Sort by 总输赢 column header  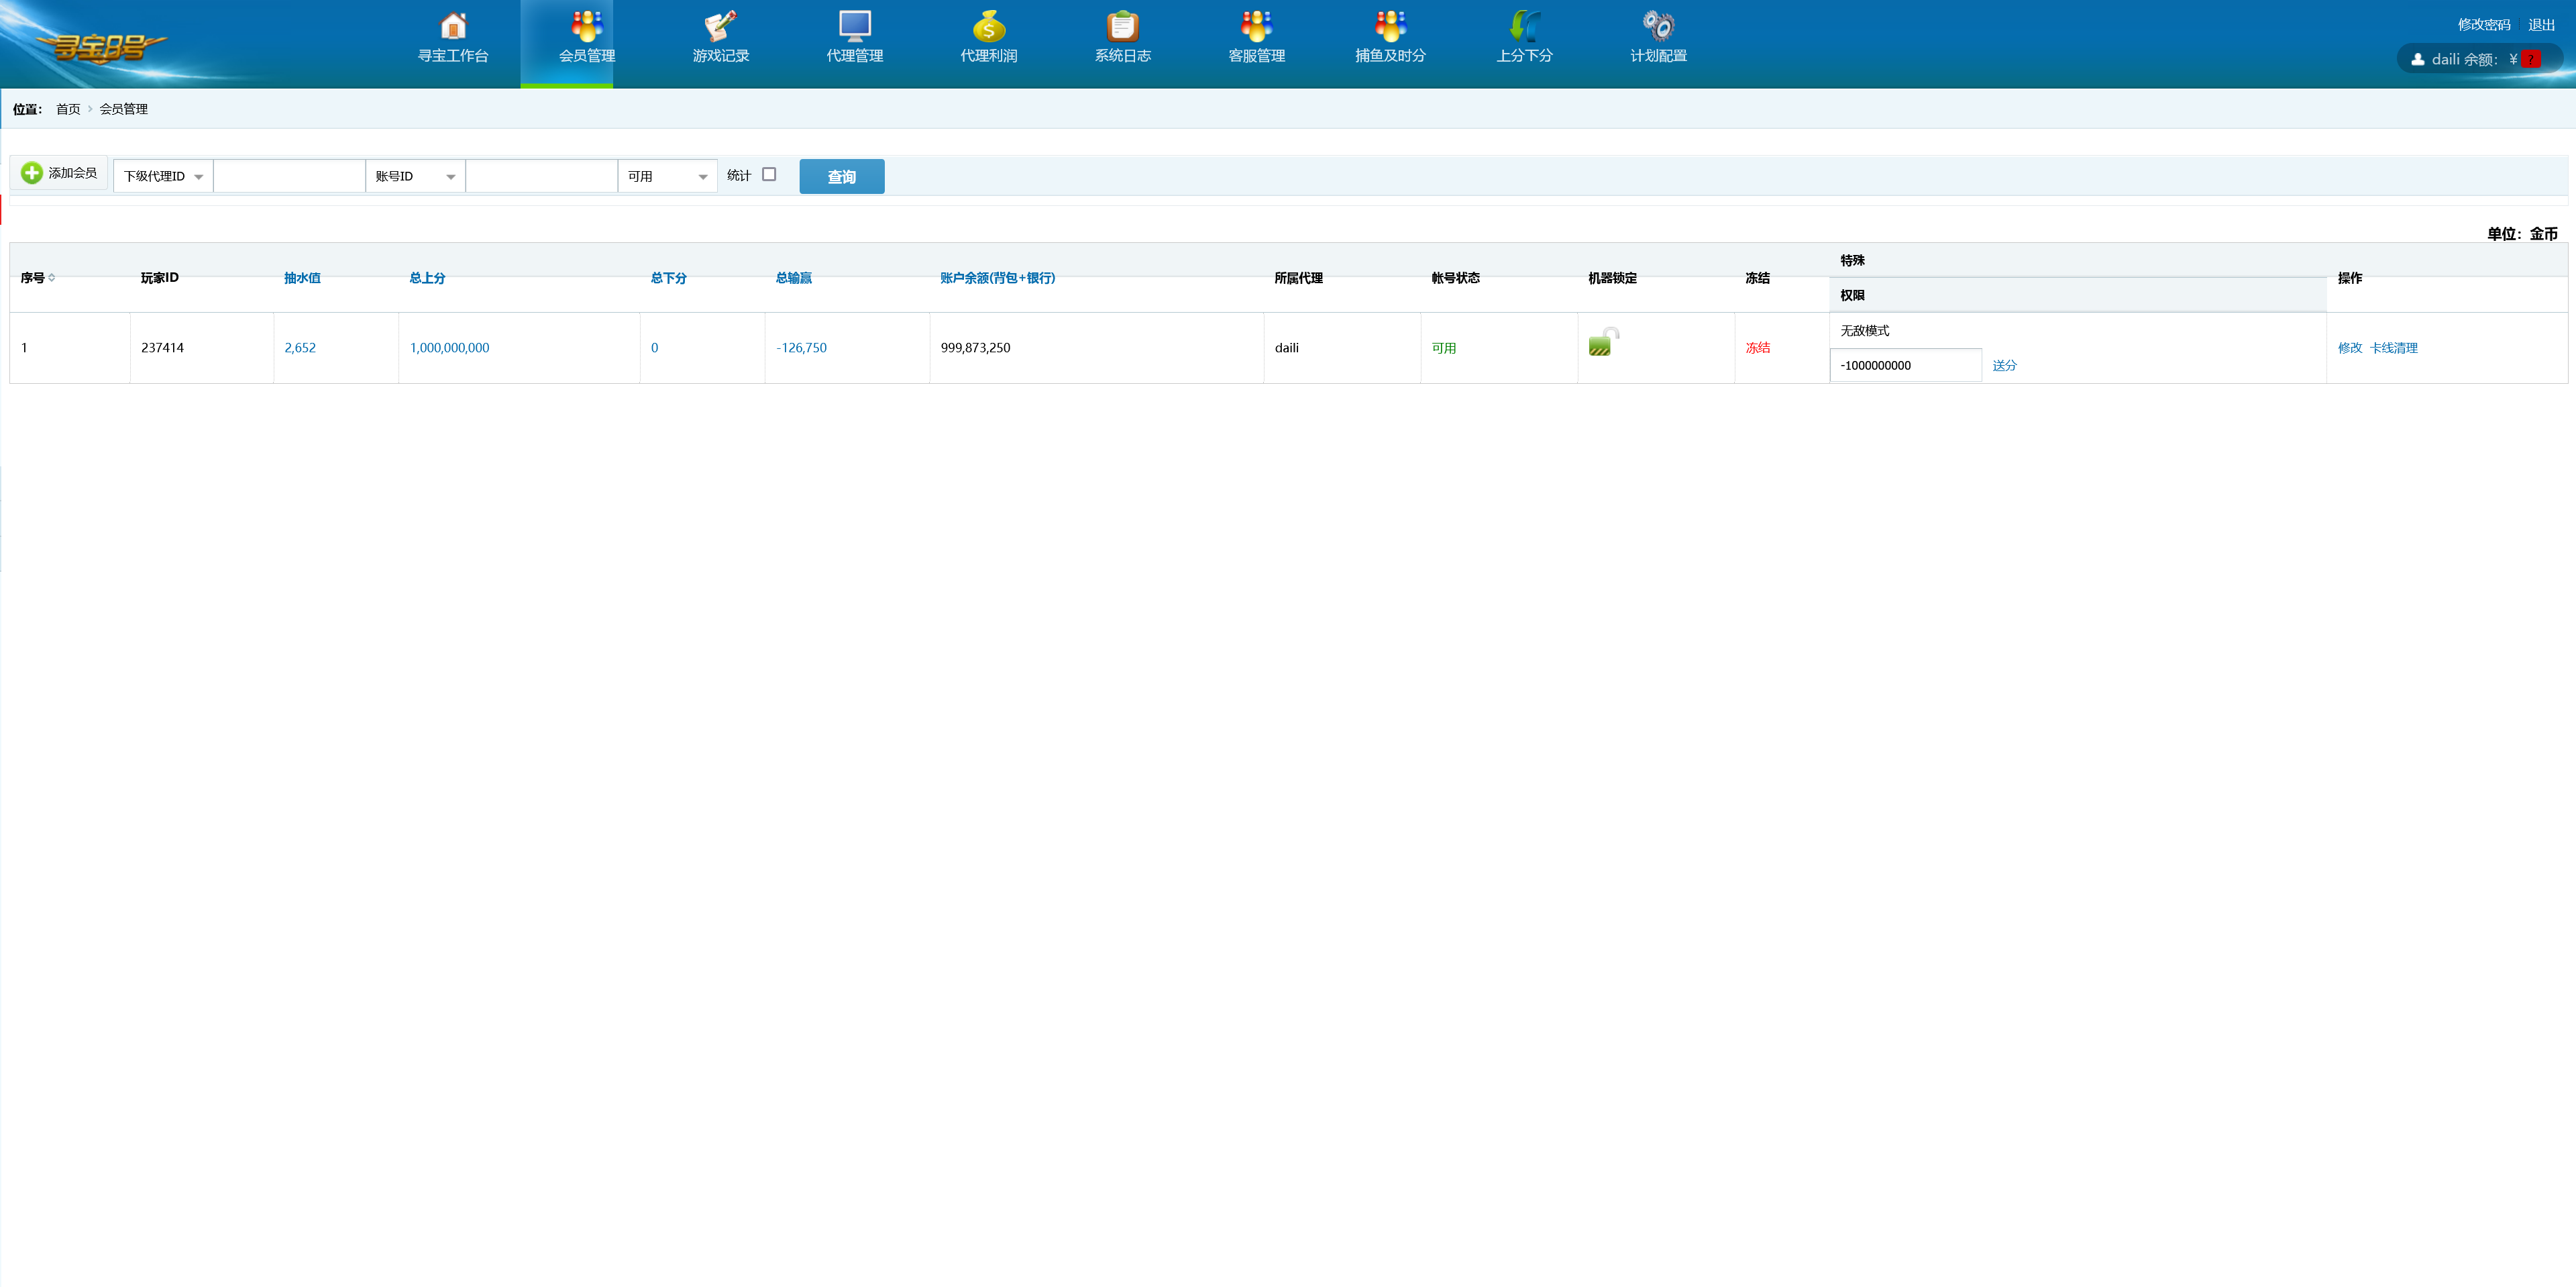pos(794,278)
